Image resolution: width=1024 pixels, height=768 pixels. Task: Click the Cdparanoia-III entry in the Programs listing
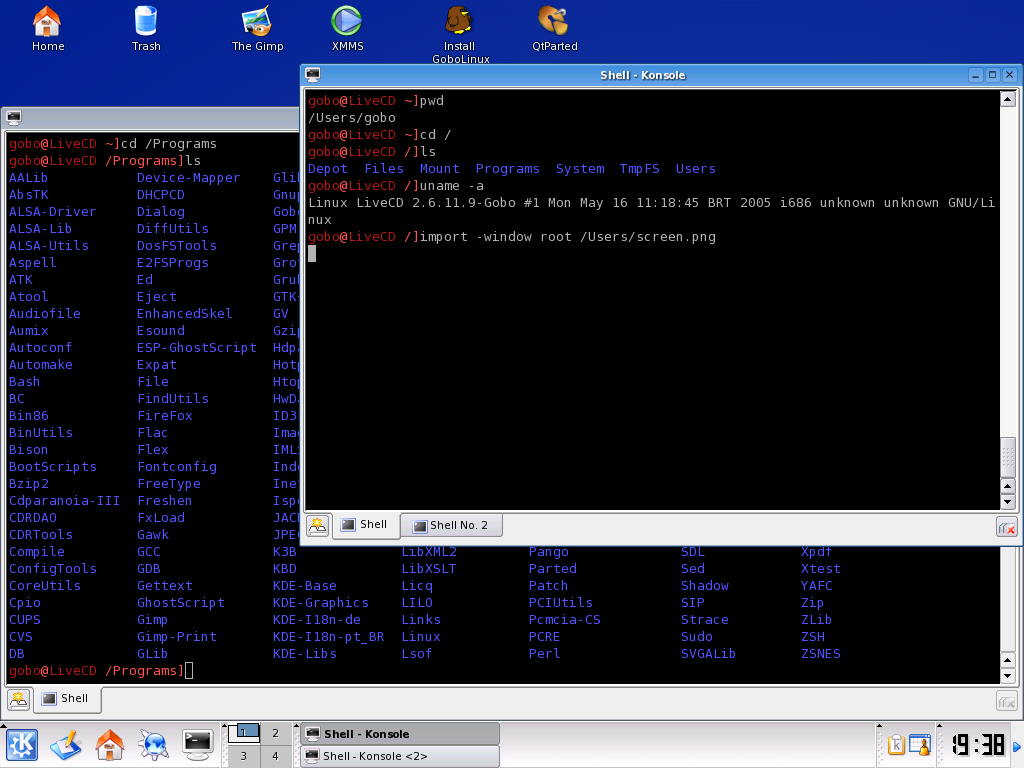pyautogui.click(x=65, y=501)
